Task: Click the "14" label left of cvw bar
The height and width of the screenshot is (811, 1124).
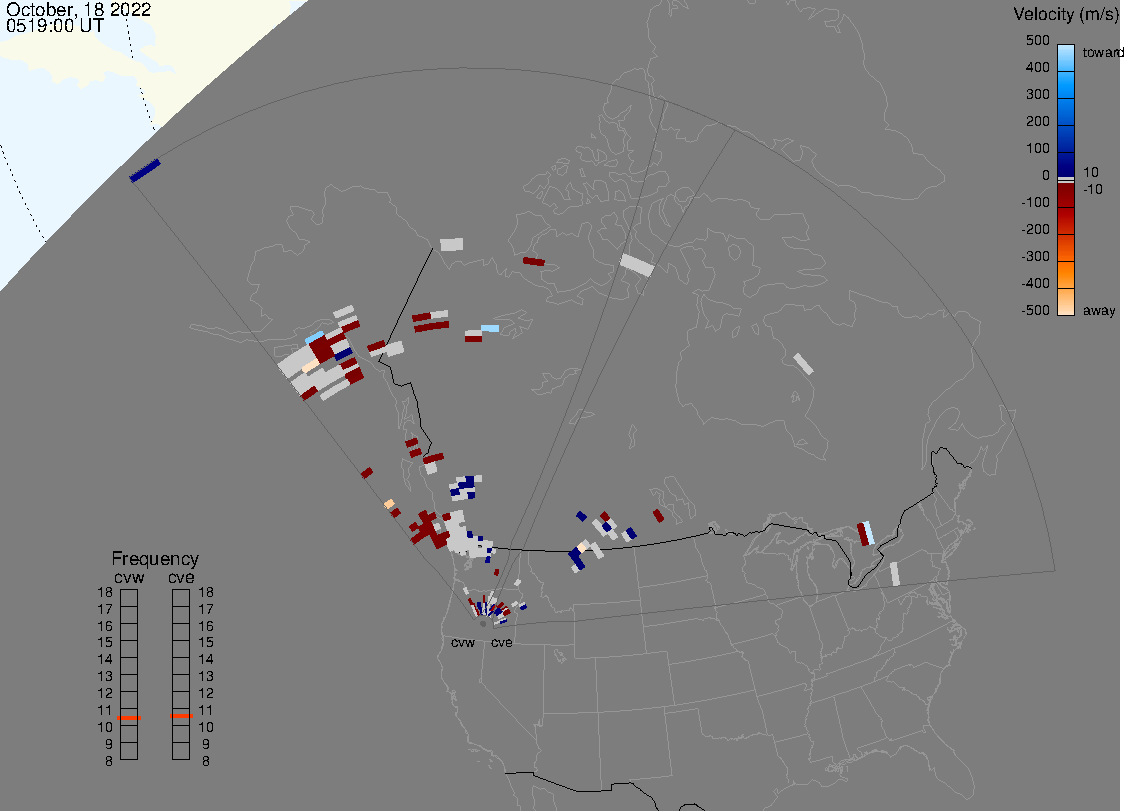Action: pos(105,659)
